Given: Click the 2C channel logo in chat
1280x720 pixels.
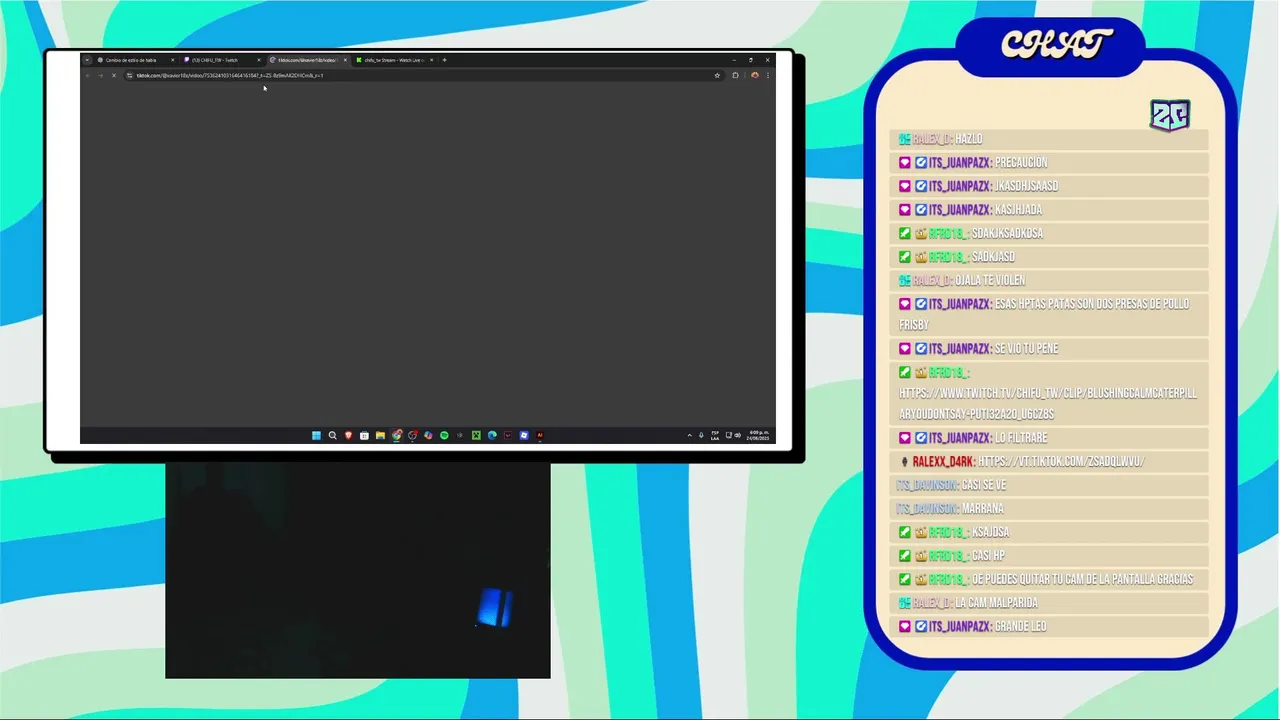Looking at the screenshot, I should [x=1170, y=115].
